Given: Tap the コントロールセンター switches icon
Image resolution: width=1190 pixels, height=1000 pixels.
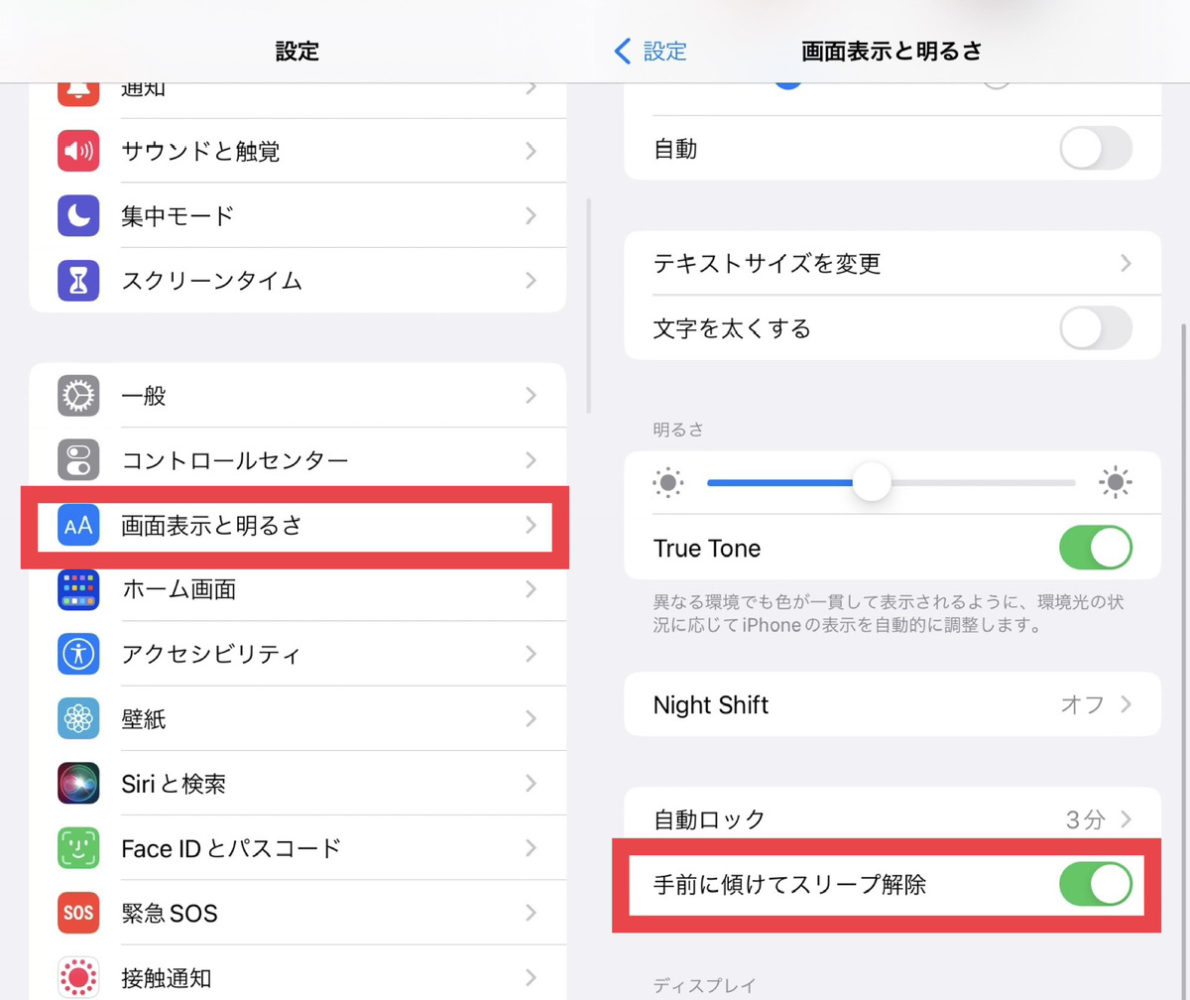Looking at the screenshot, I should click(78, 460).
